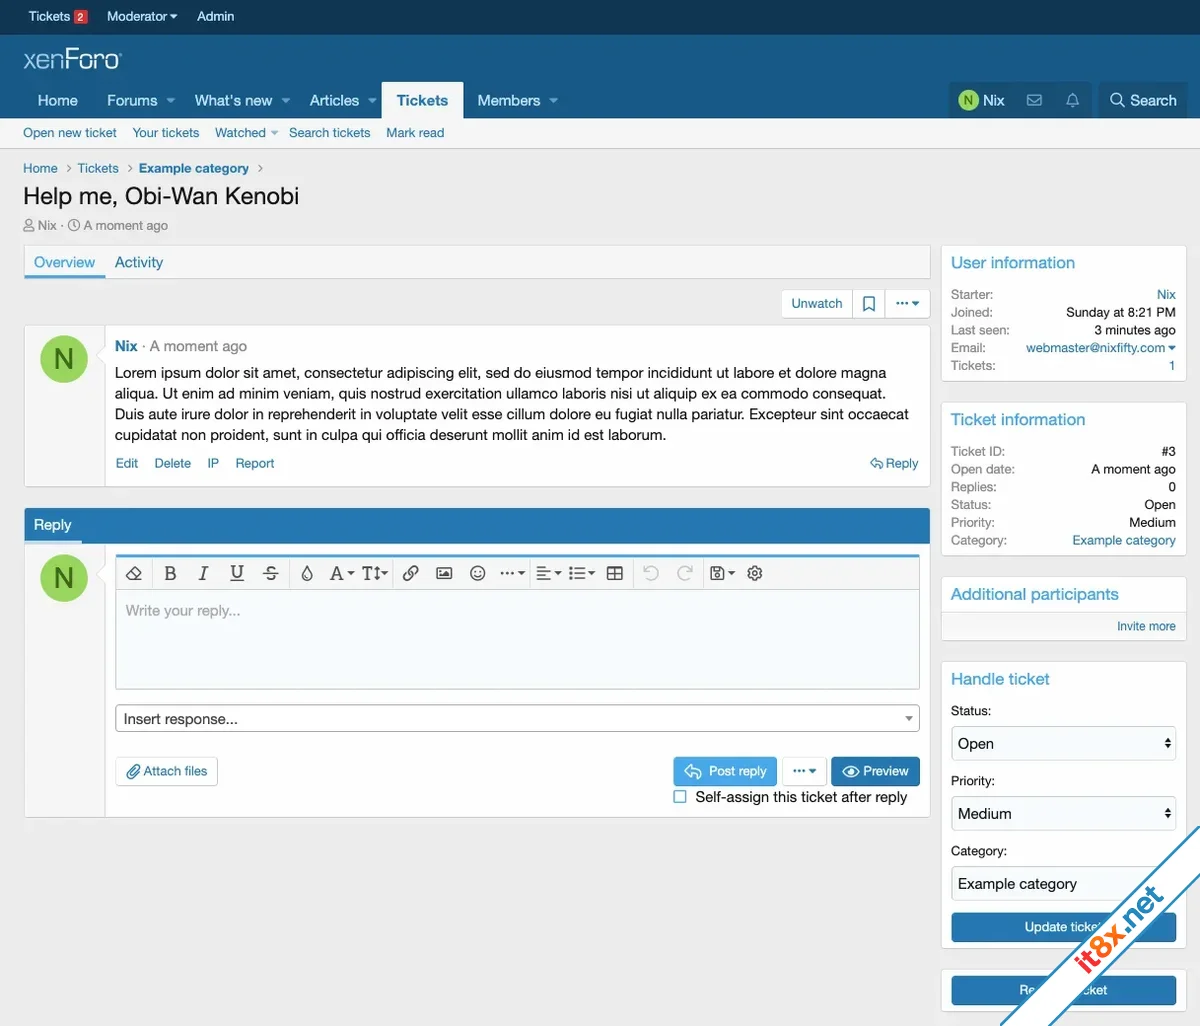Reply to Nix's message
Viewport: 1200px width, 1026px height.
click(x=894, y=463)
